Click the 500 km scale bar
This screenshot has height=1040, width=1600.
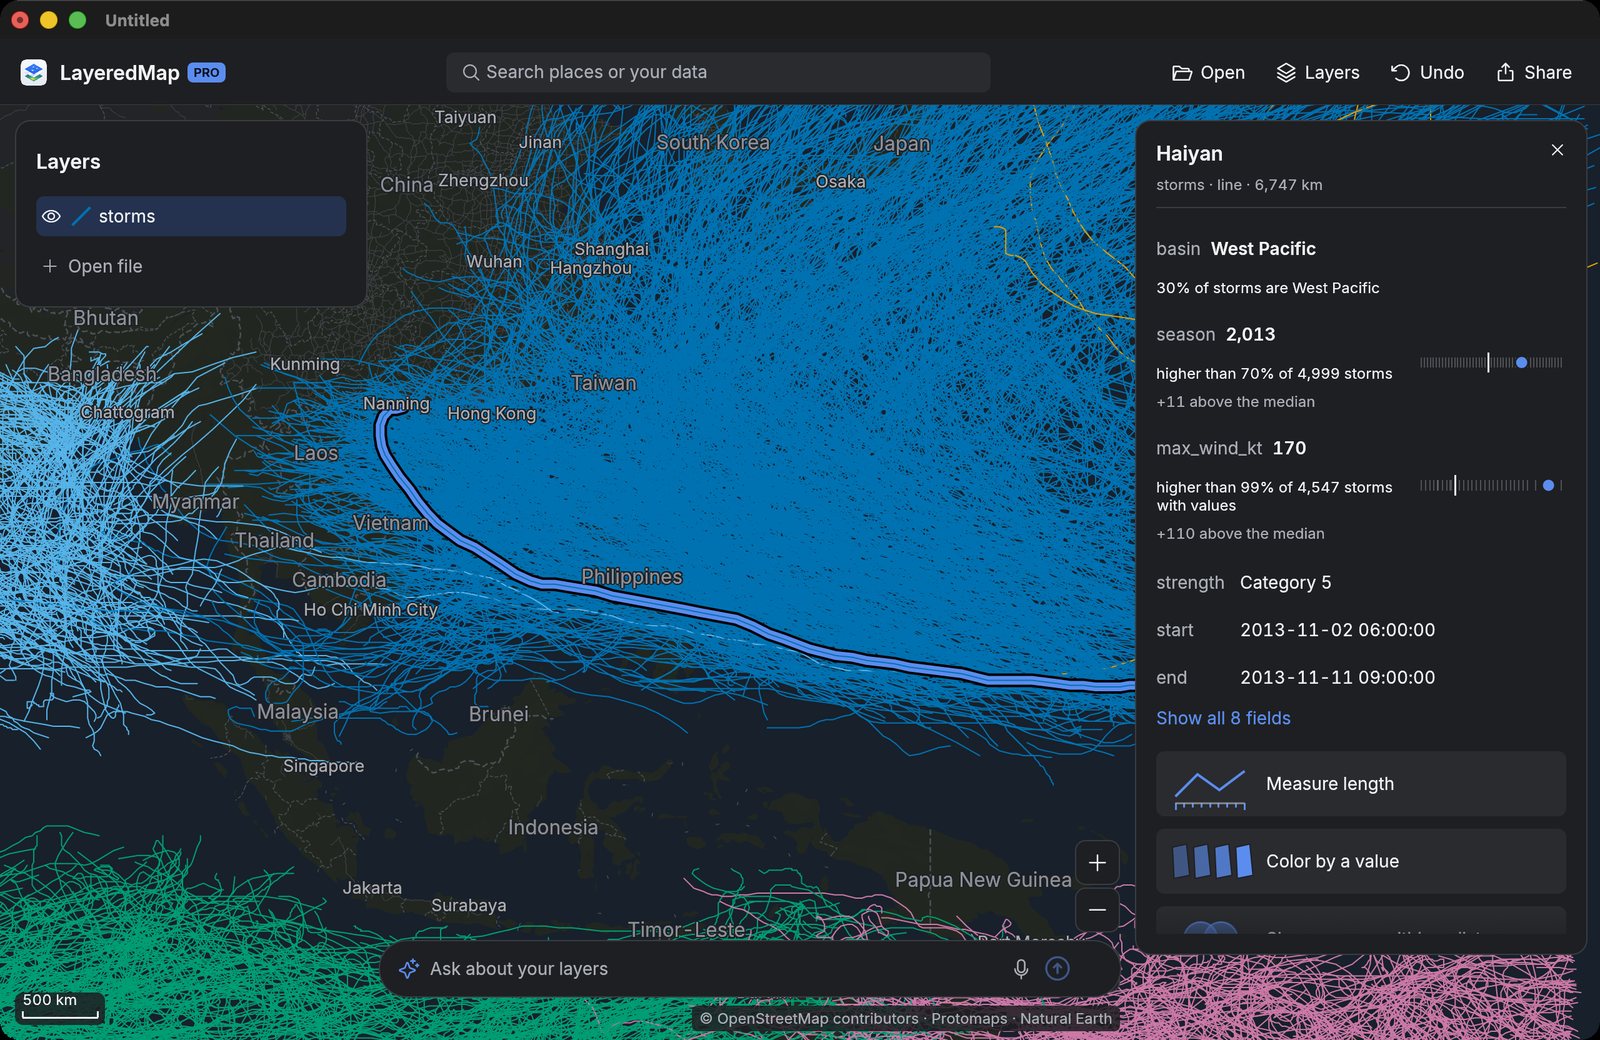click(60, 1006)
